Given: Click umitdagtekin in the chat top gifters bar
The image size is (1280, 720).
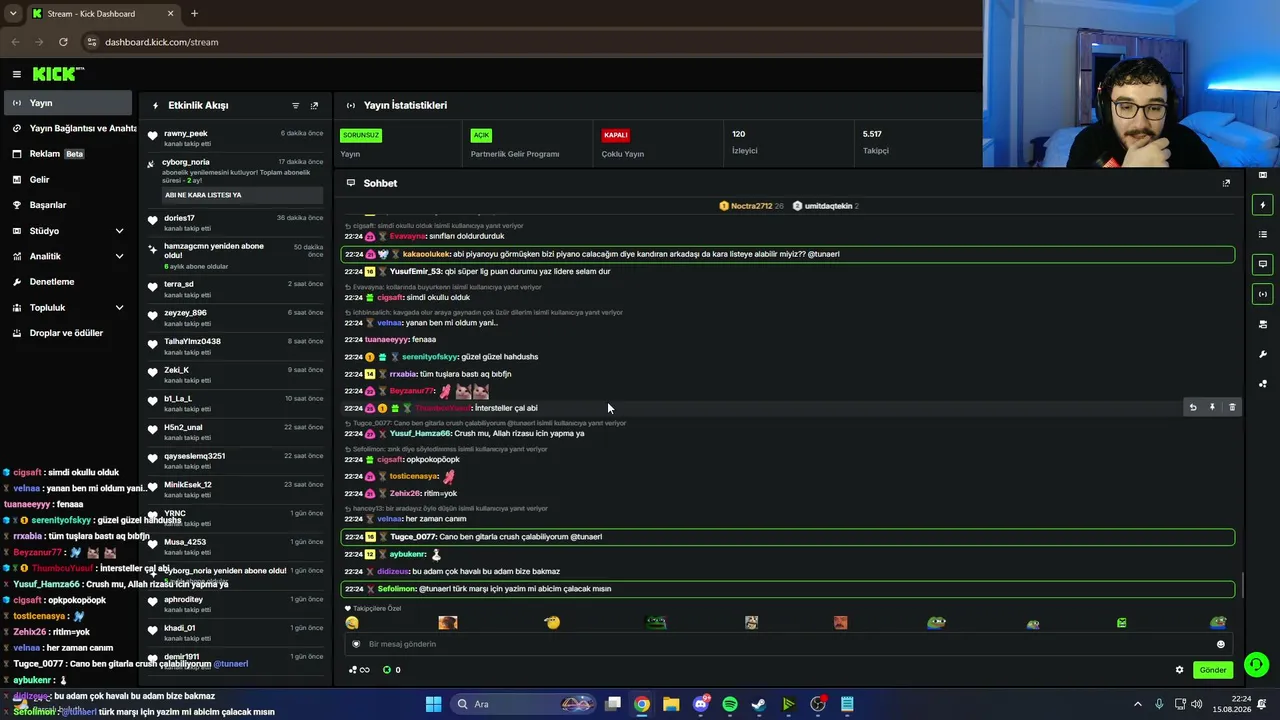Looking at the screenshot, I should pos(828,206).
